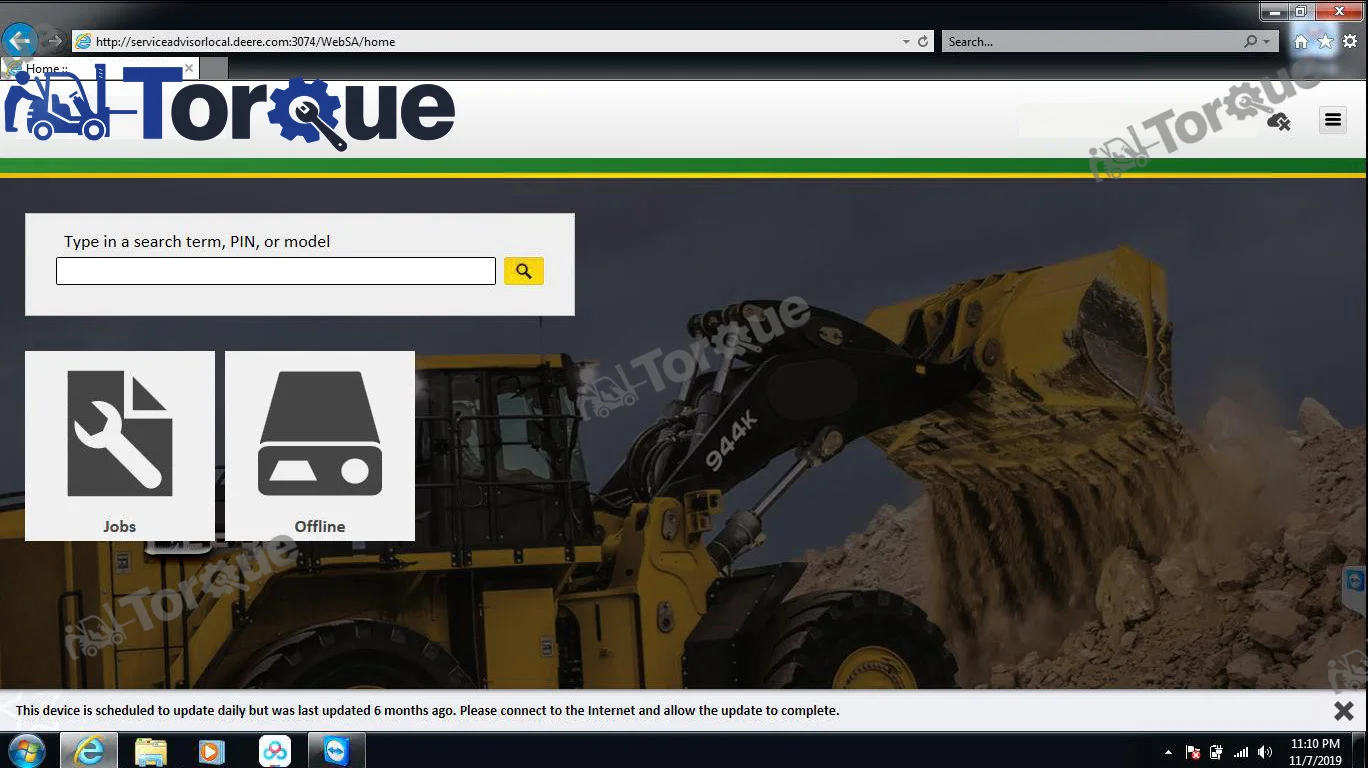Go back with the browser back arrow

point(19,40)
